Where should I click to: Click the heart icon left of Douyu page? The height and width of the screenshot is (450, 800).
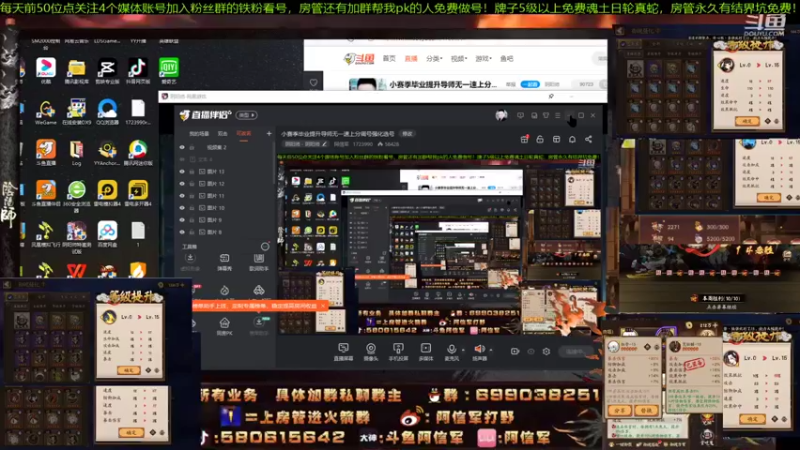click(313, 82)
